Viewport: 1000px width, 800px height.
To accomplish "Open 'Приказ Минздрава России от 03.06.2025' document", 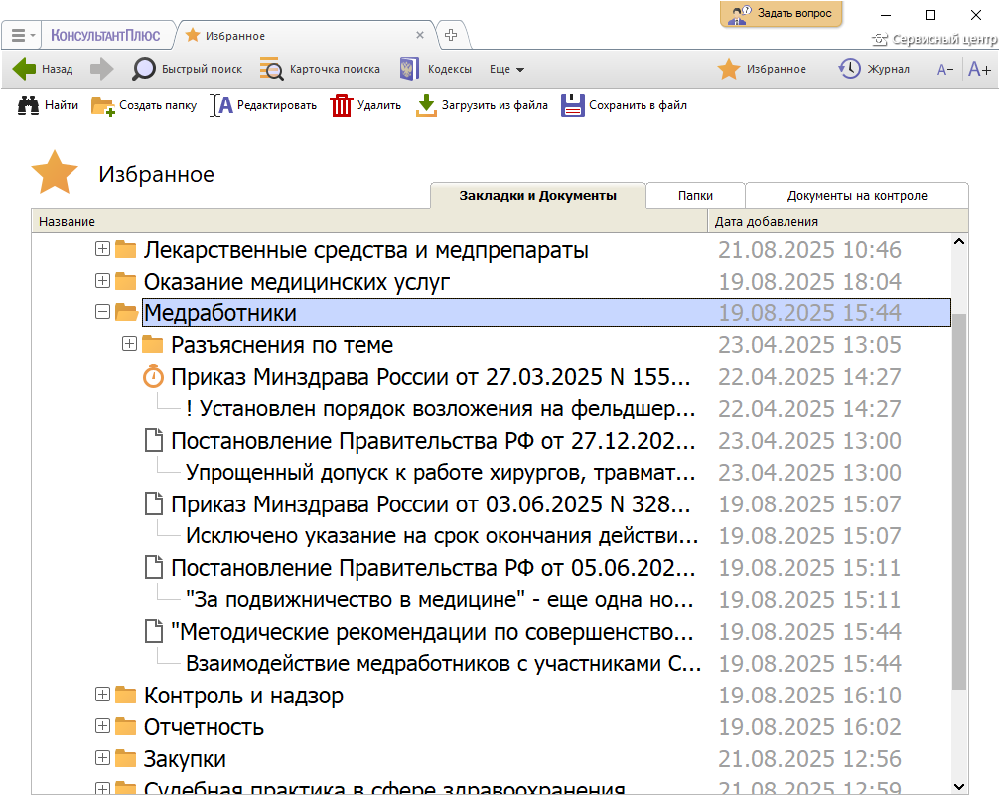I will tap(430, 504).
